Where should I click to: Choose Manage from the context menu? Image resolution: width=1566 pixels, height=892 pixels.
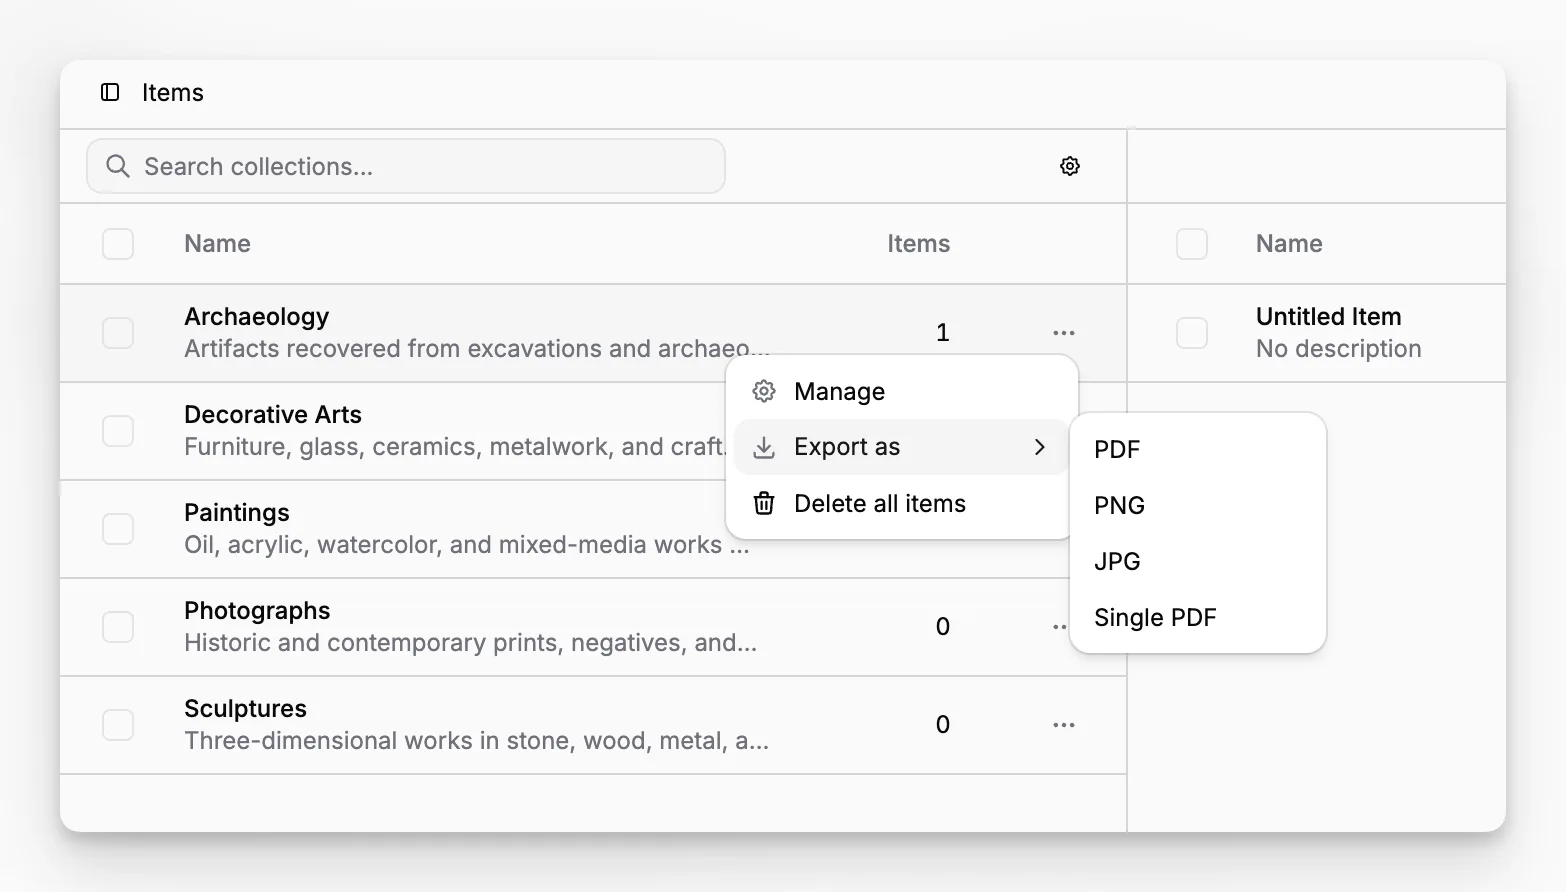(x=902, y=391)
